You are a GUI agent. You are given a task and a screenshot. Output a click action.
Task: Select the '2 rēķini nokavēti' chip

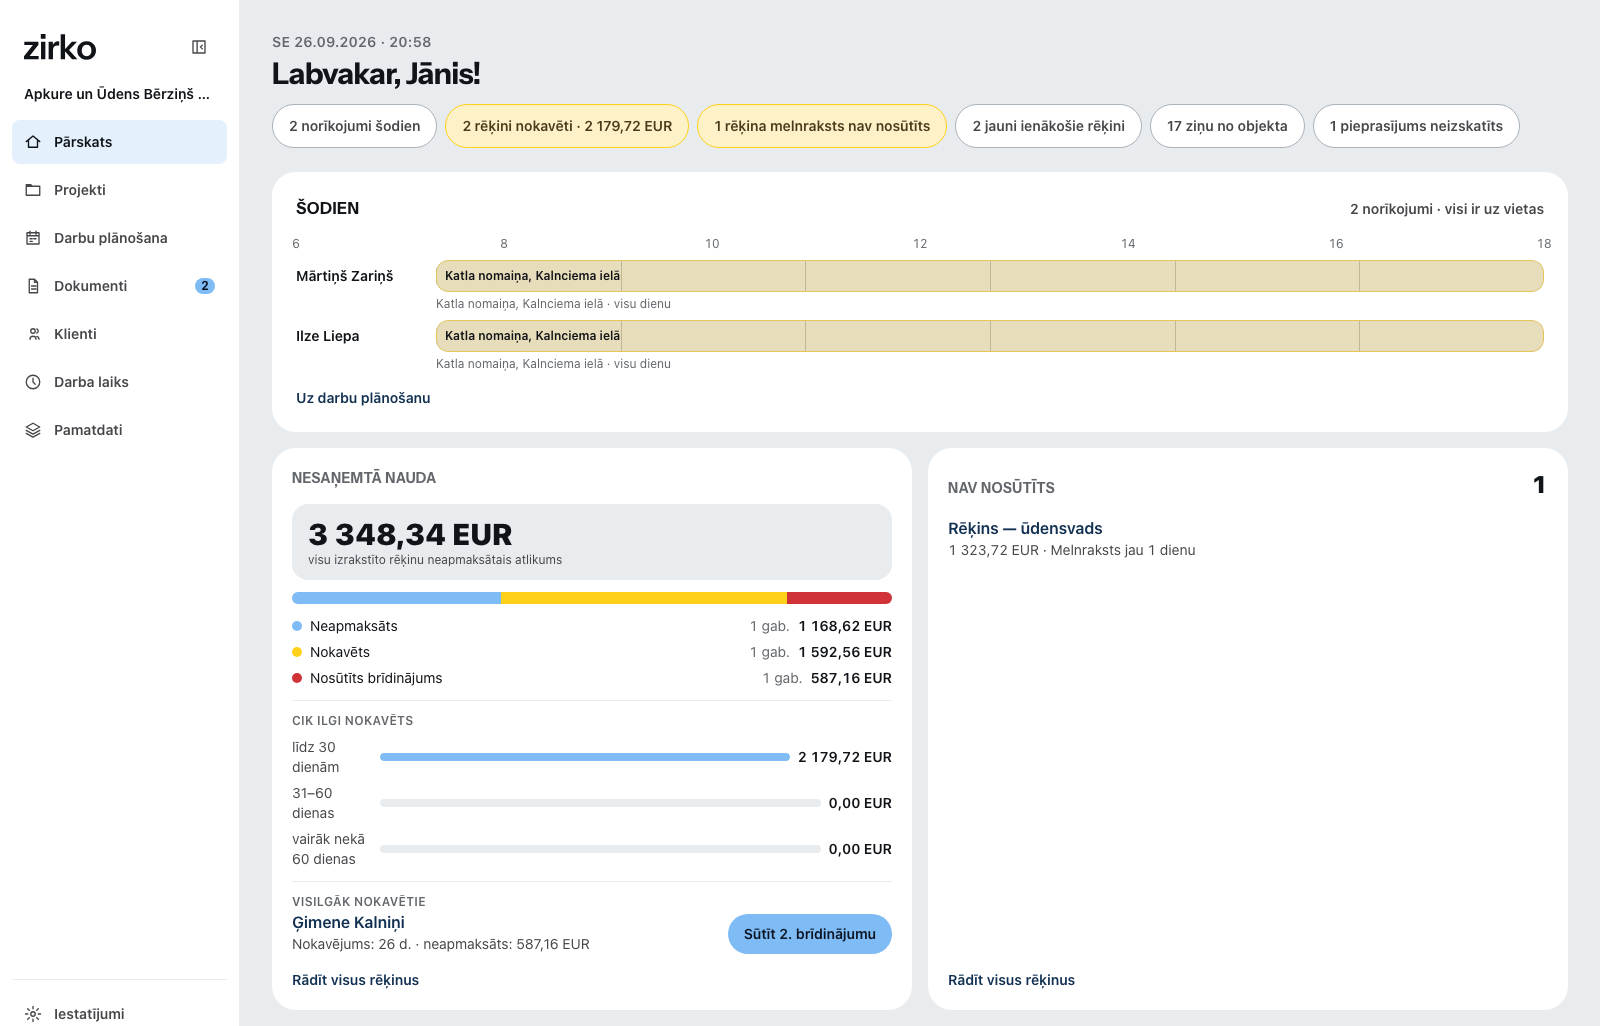(x=567, y=126)
